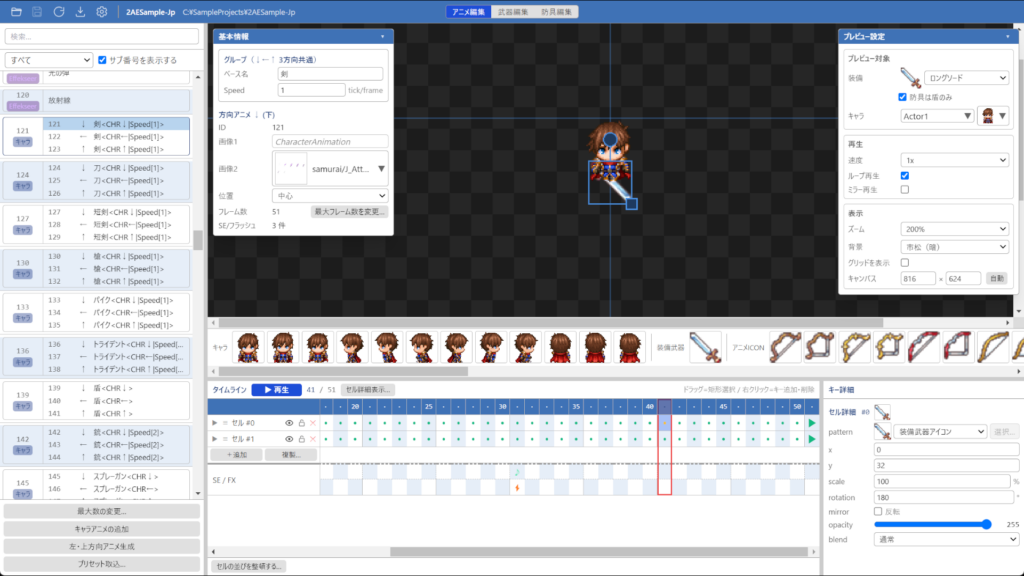
Task: Delete セル #0 with the red X icon
Action: tap(313, 423)
